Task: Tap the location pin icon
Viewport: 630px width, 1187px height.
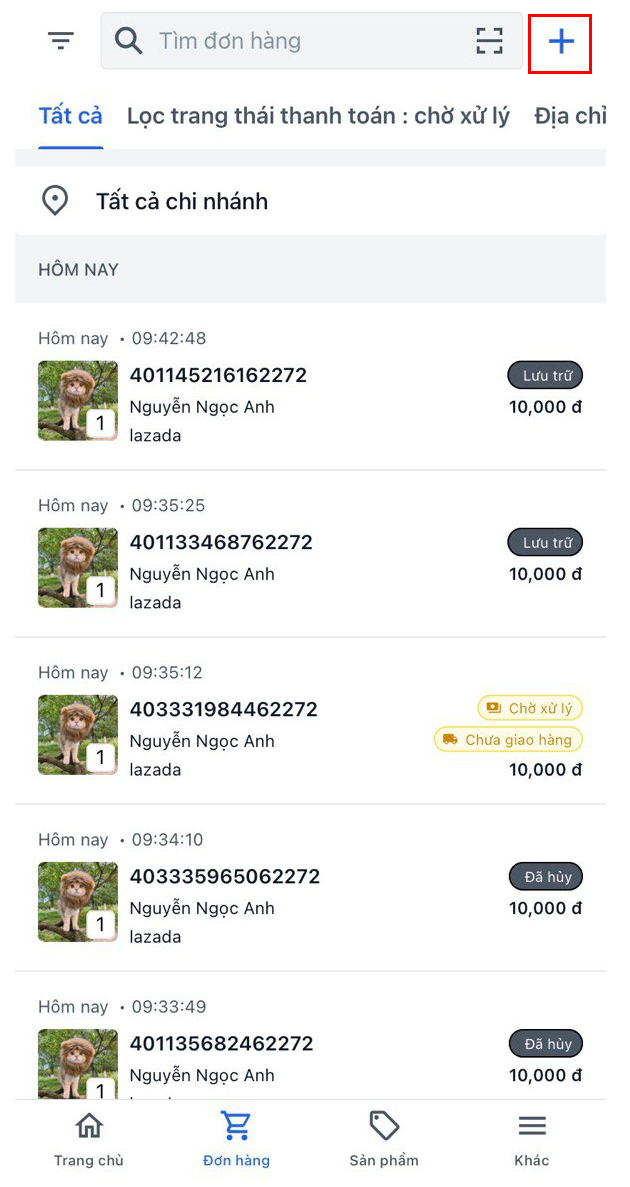Action: [x=55, y=201]
